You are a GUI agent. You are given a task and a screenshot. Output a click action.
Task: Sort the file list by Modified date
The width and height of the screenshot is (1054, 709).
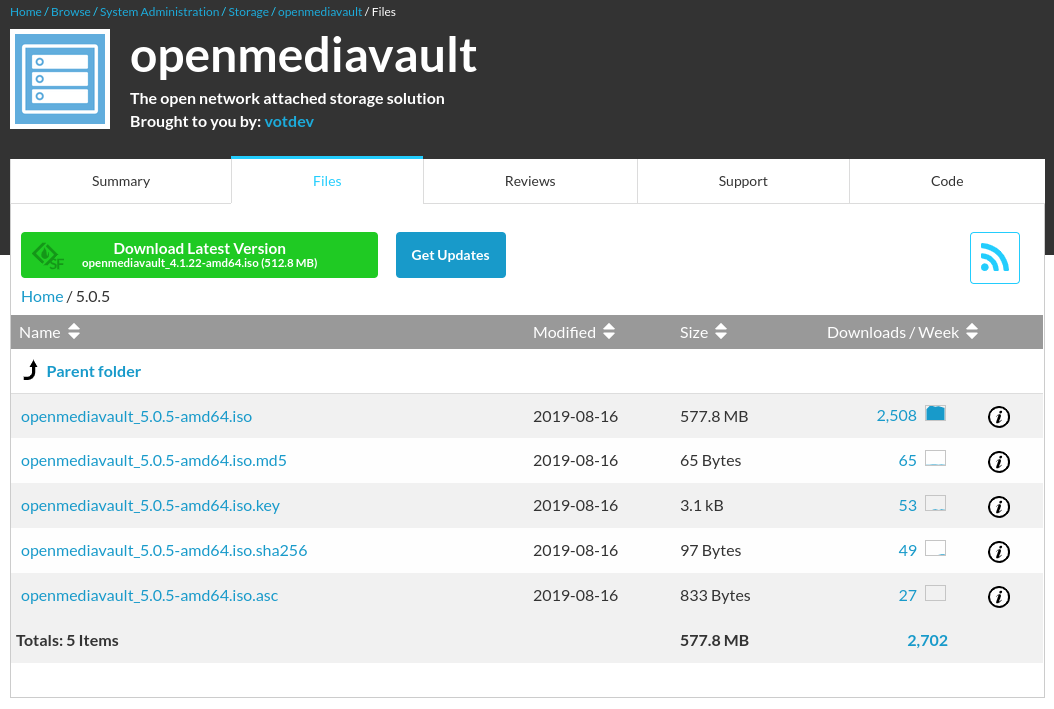click(573, 332)
